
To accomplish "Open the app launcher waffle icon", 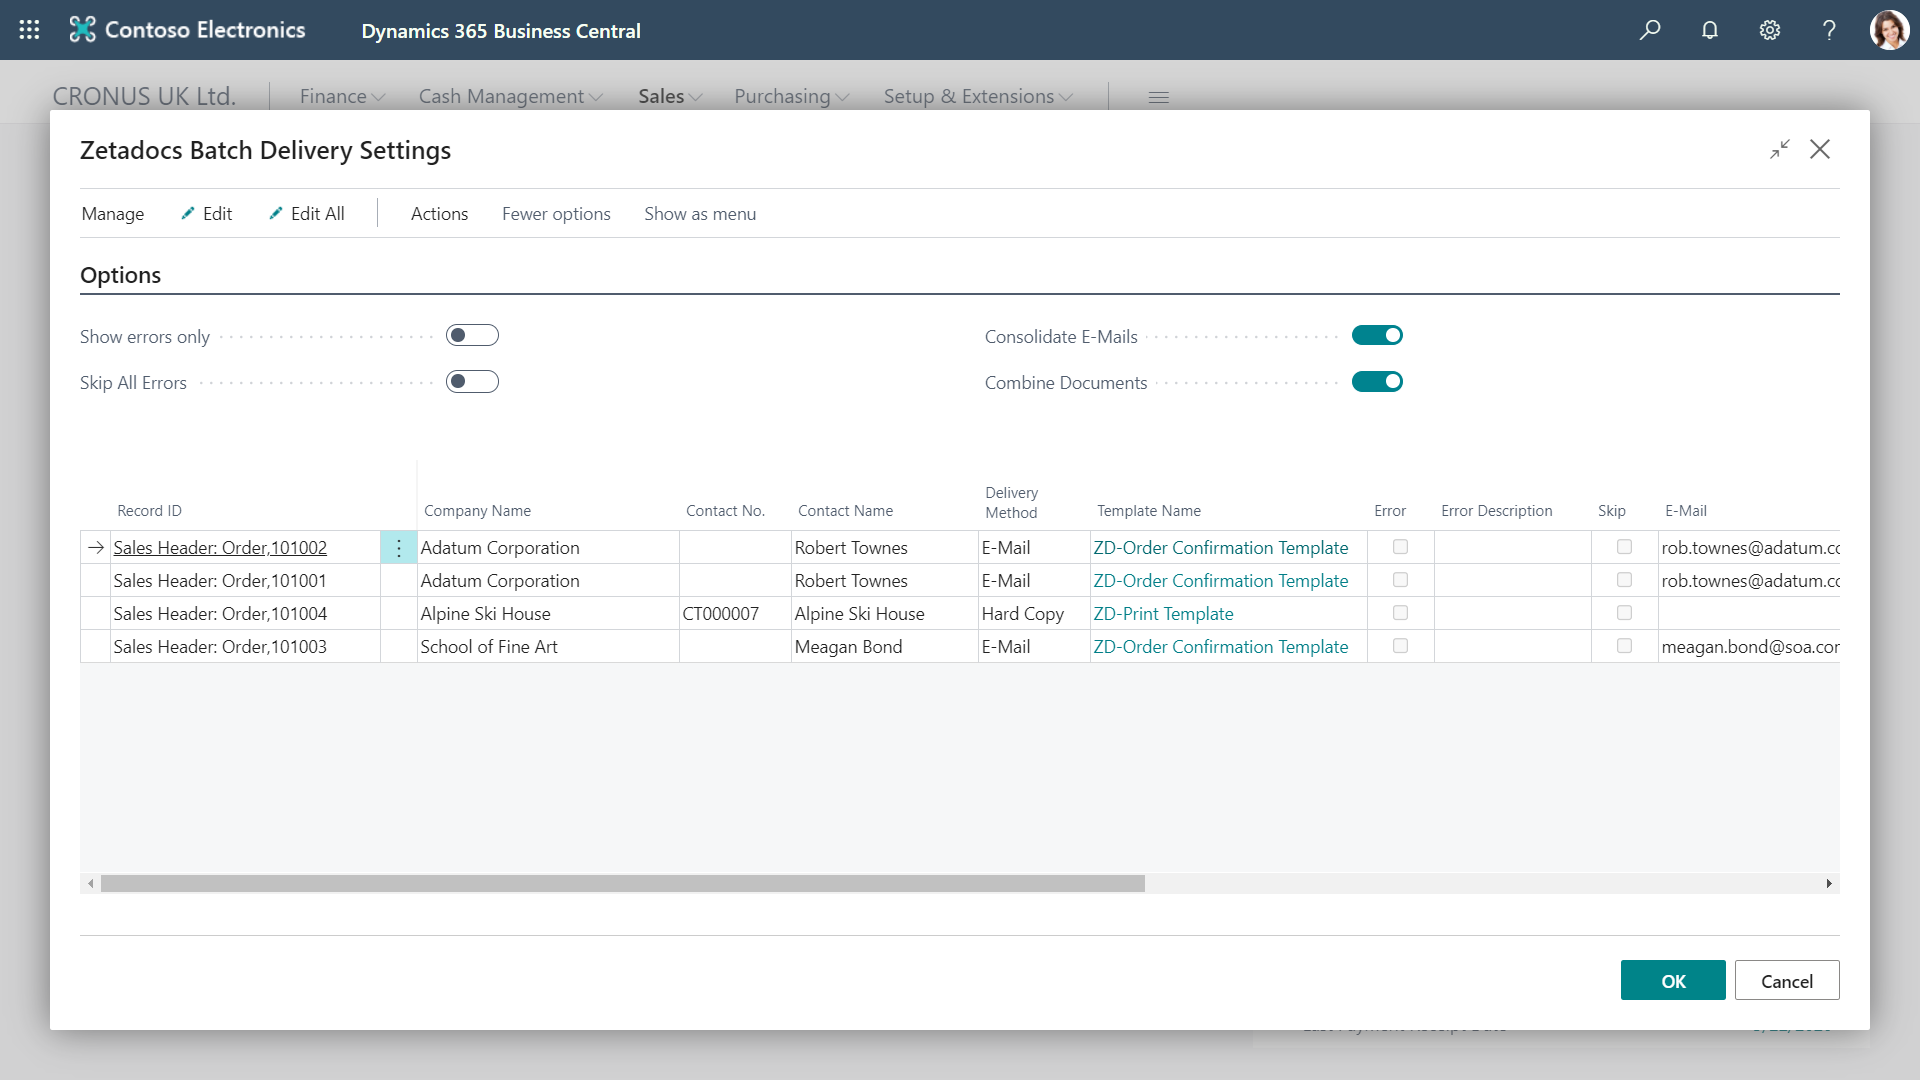I will [x=29, y=30].
